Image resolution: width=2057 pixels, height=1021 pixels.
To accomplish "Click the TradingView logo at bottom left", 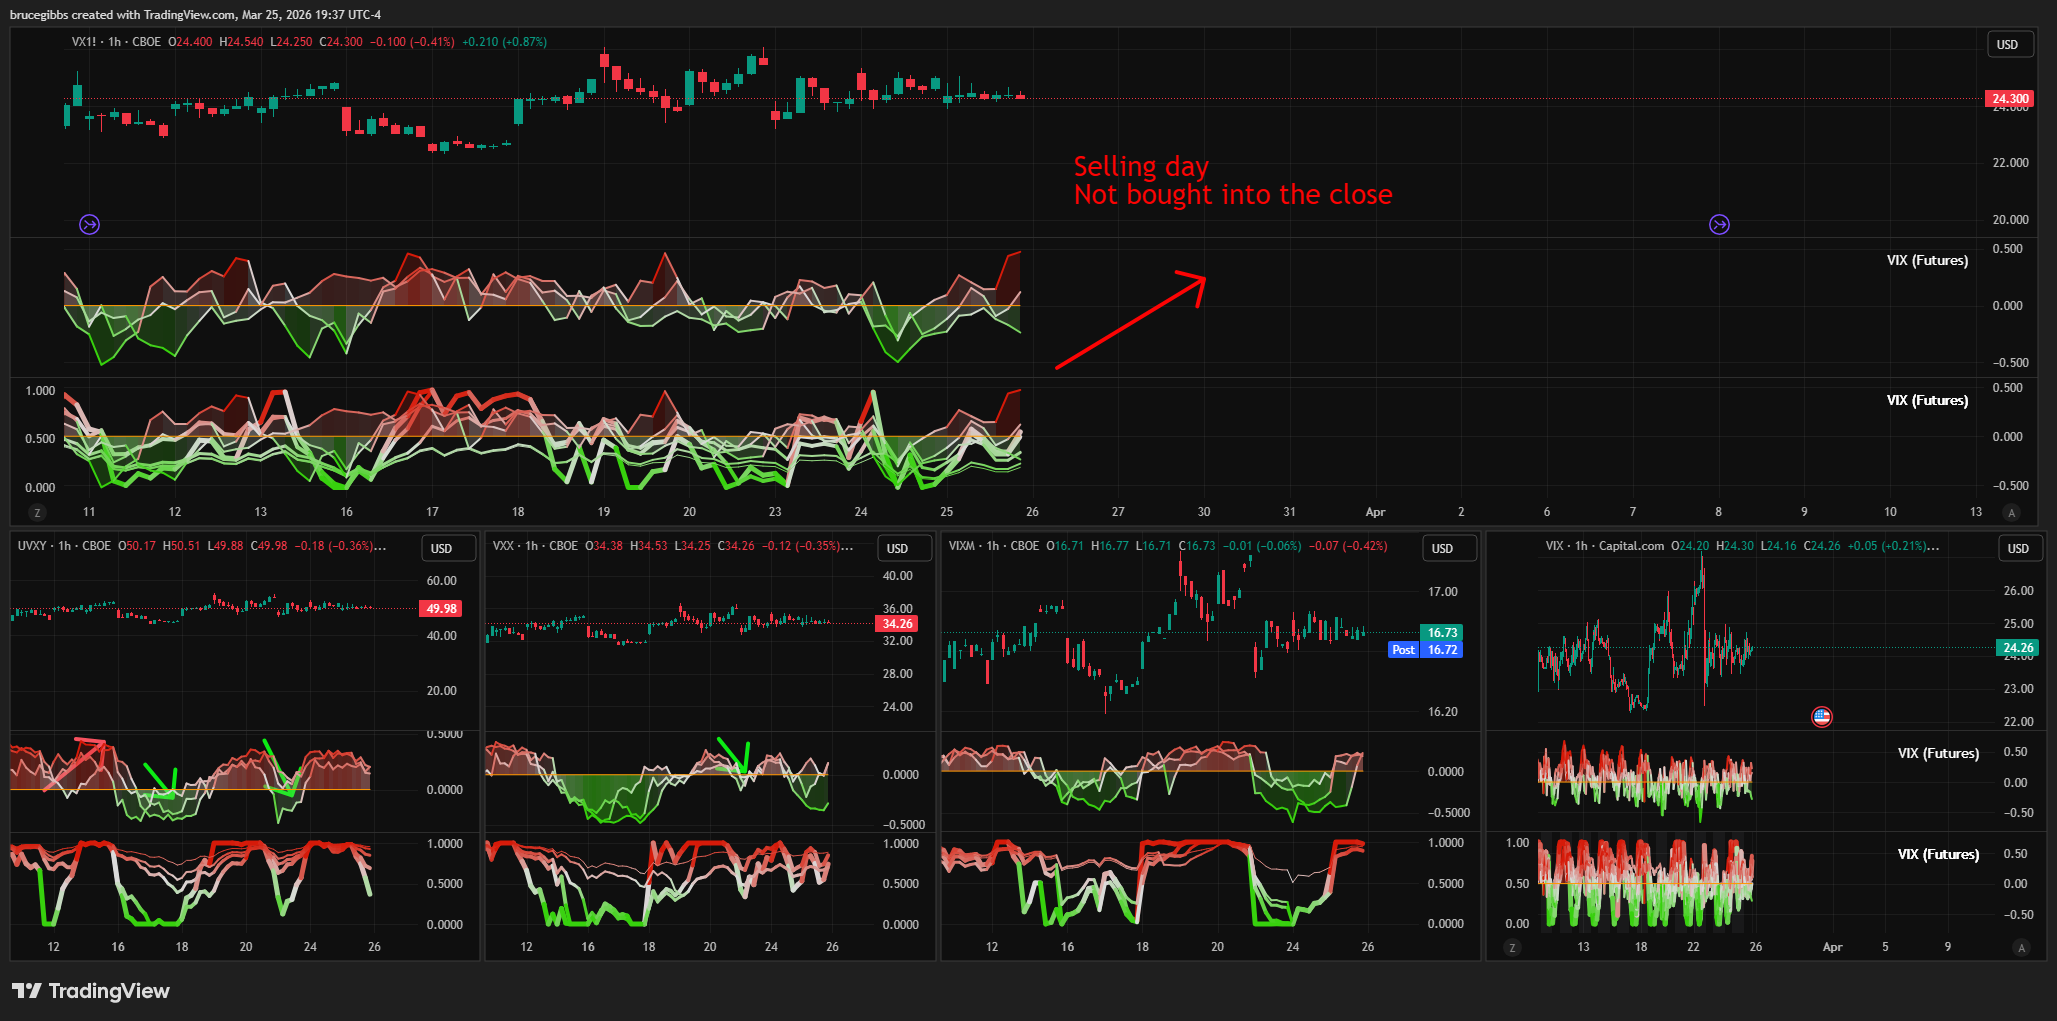I will pyautogui.click(x=90, y=991).
